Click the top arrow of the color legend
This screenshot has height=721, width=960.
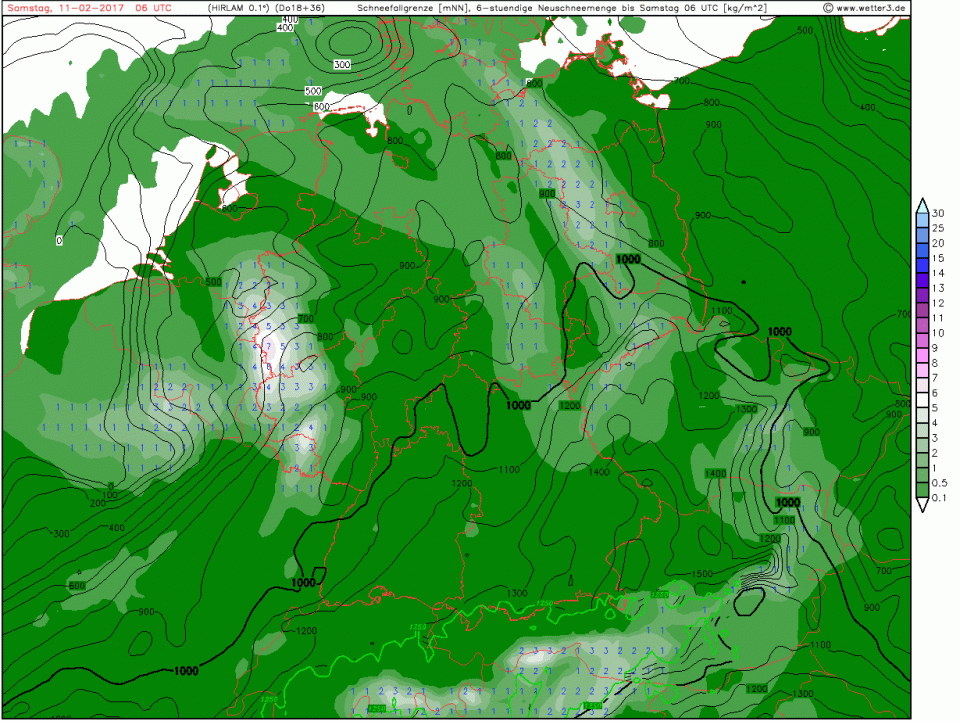922,204
